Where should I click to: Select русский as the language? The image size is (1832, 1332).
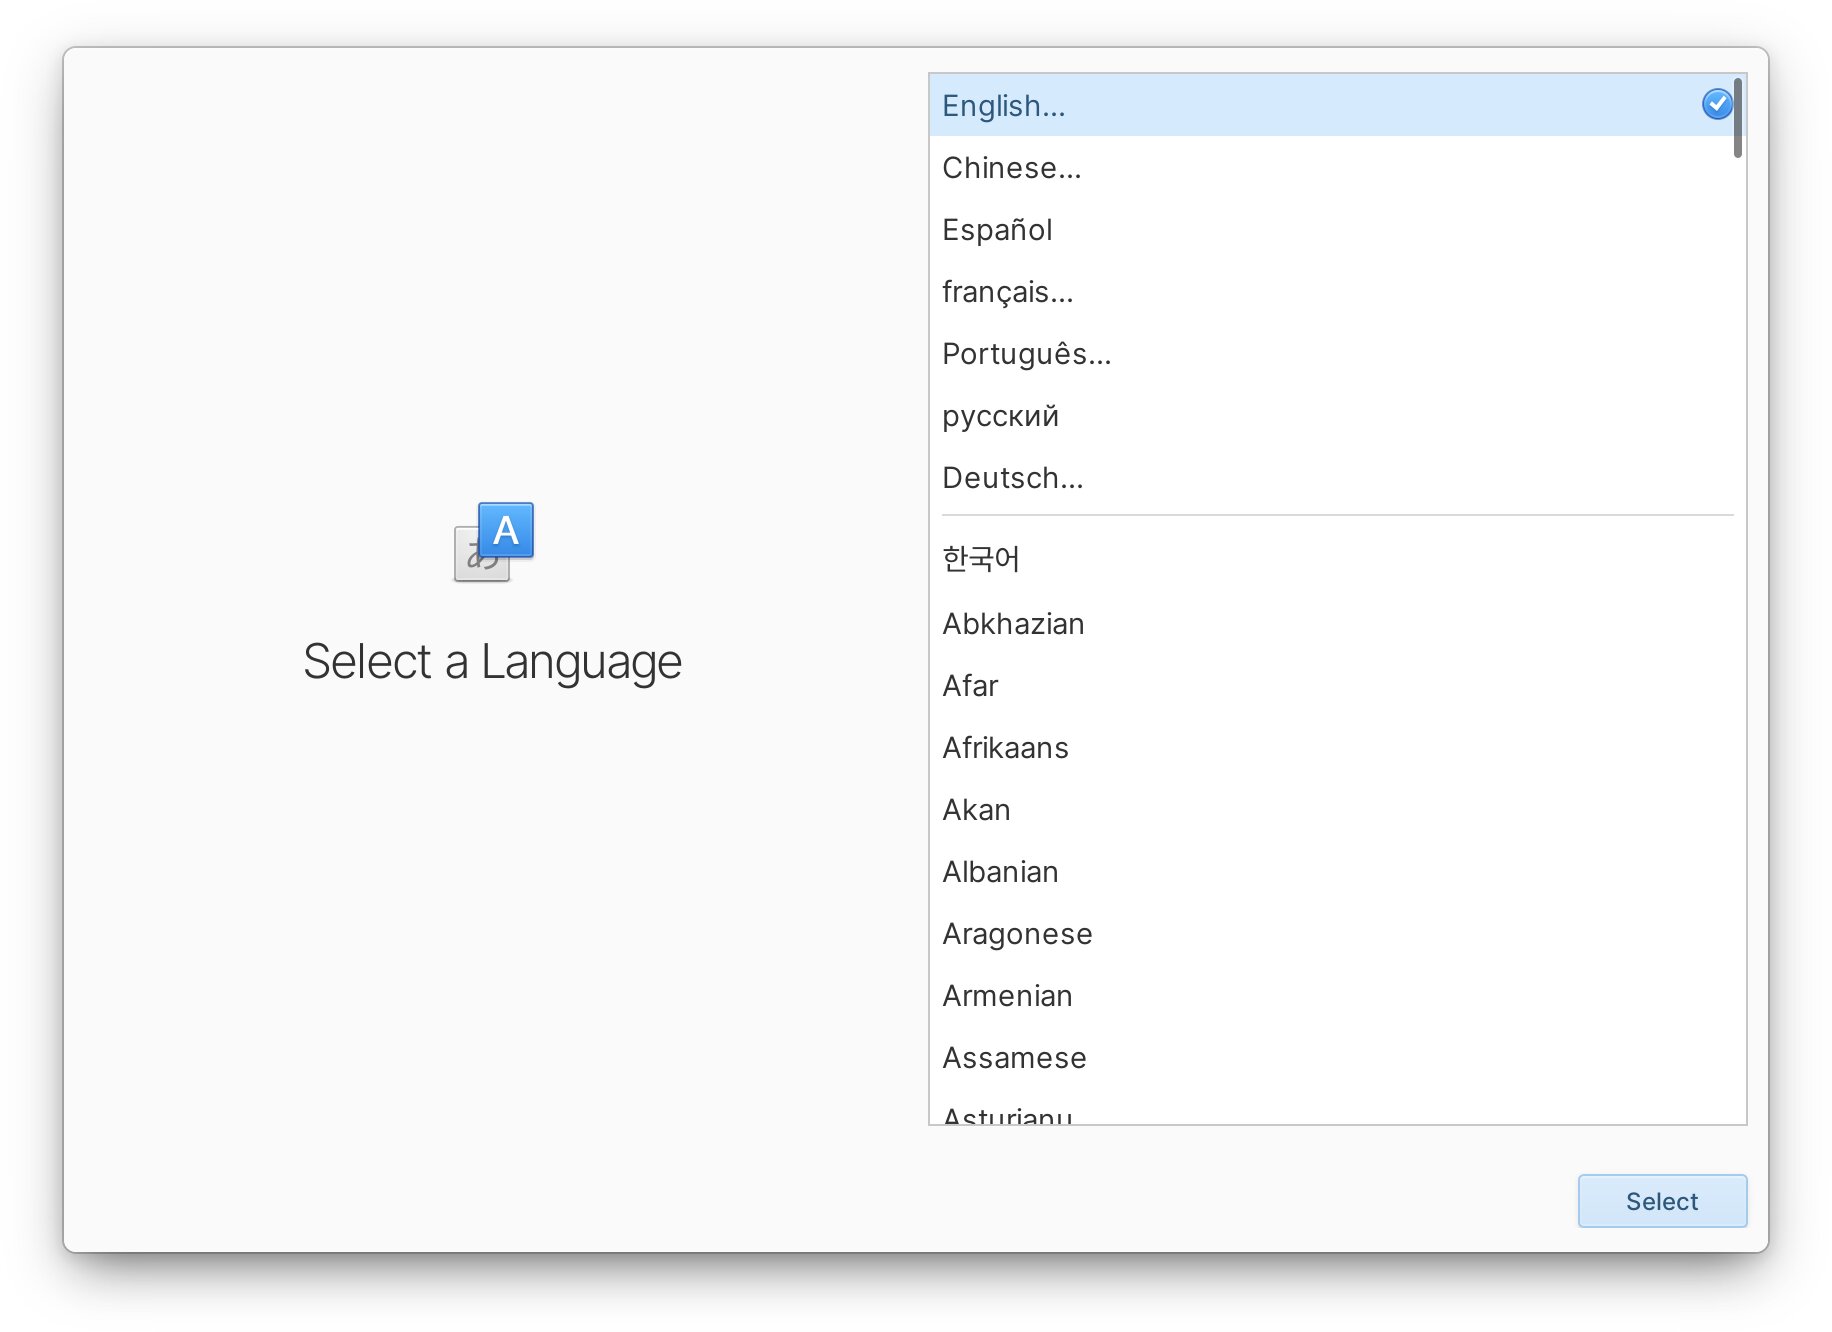pos(1000,416)
